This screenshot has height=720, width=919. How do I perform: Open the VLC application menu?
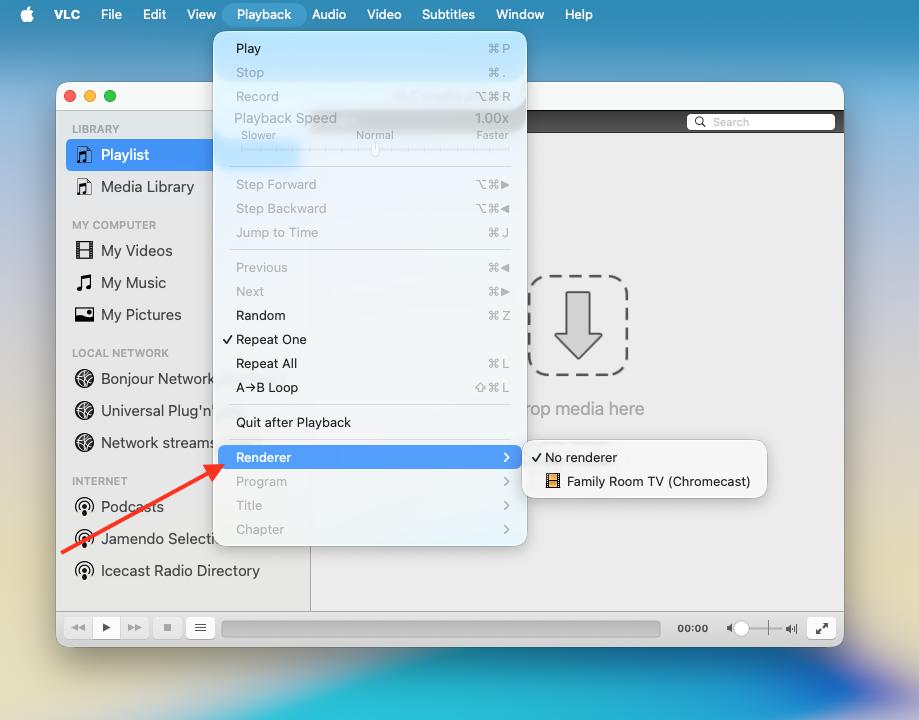pos(67,14)
